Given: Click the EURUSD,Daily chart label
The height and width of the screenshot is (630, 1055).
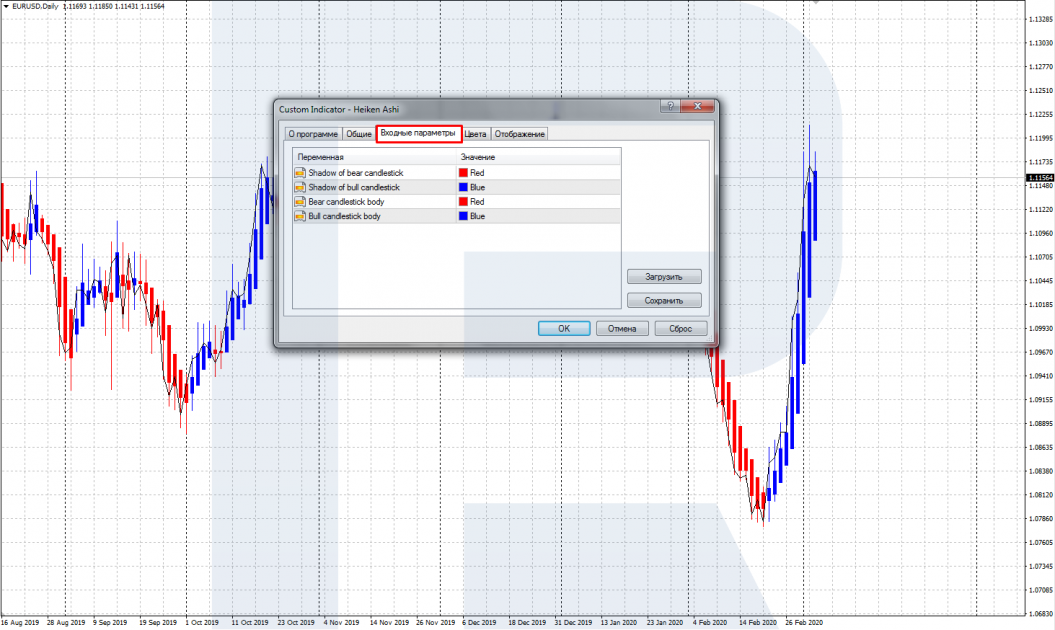Looking at the screenshot, I should [35, 6].
